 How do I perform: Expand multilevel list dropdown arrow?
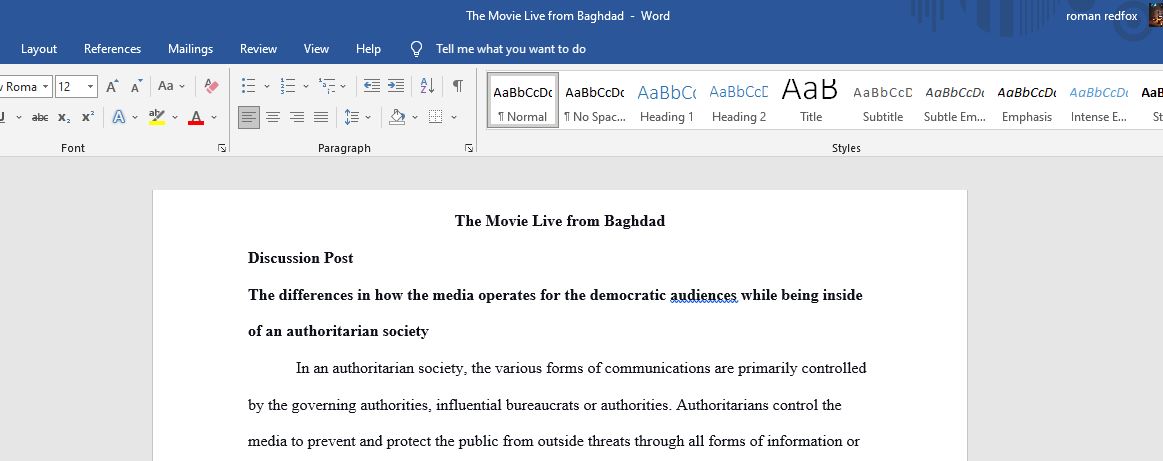[x=343, y=86]
